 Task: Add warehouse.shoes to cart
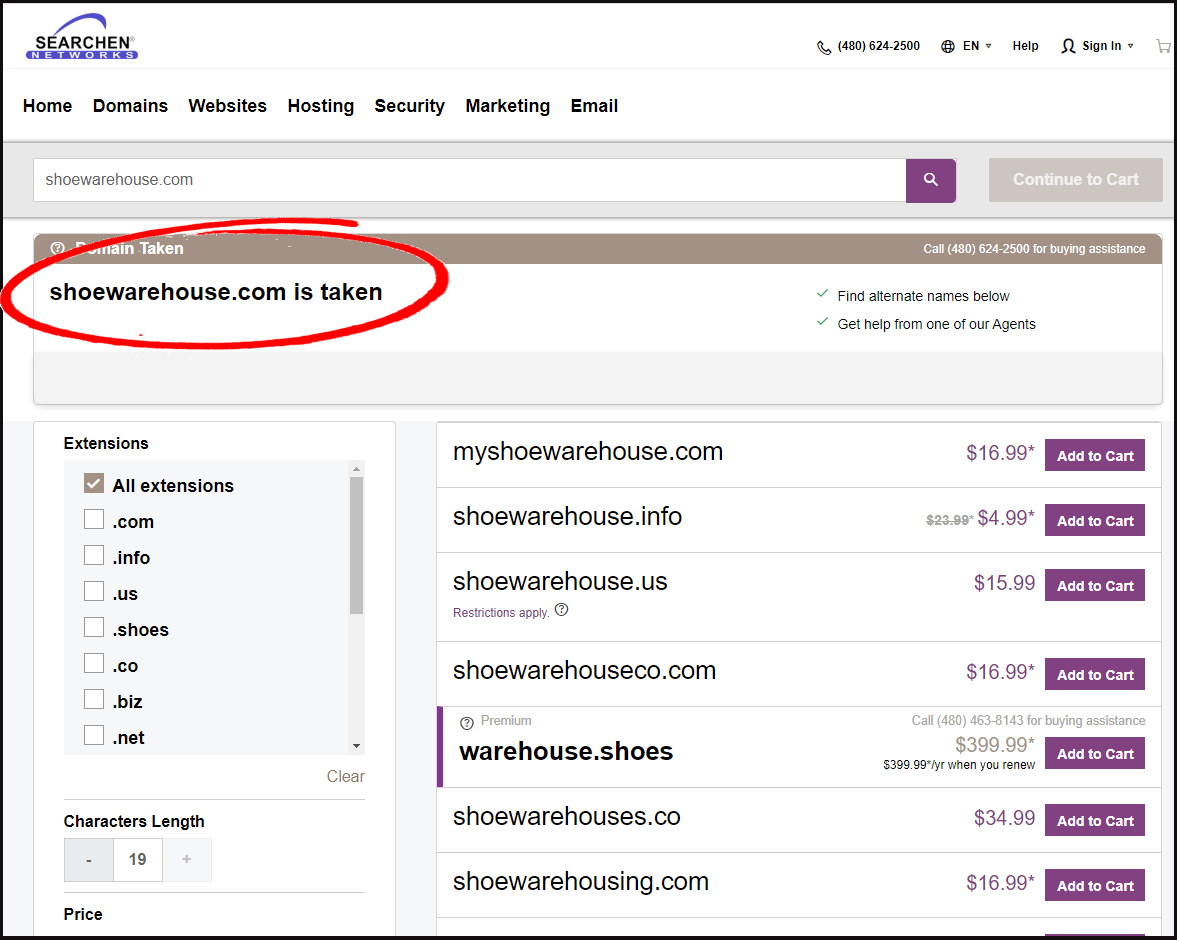pos(1095,755)
